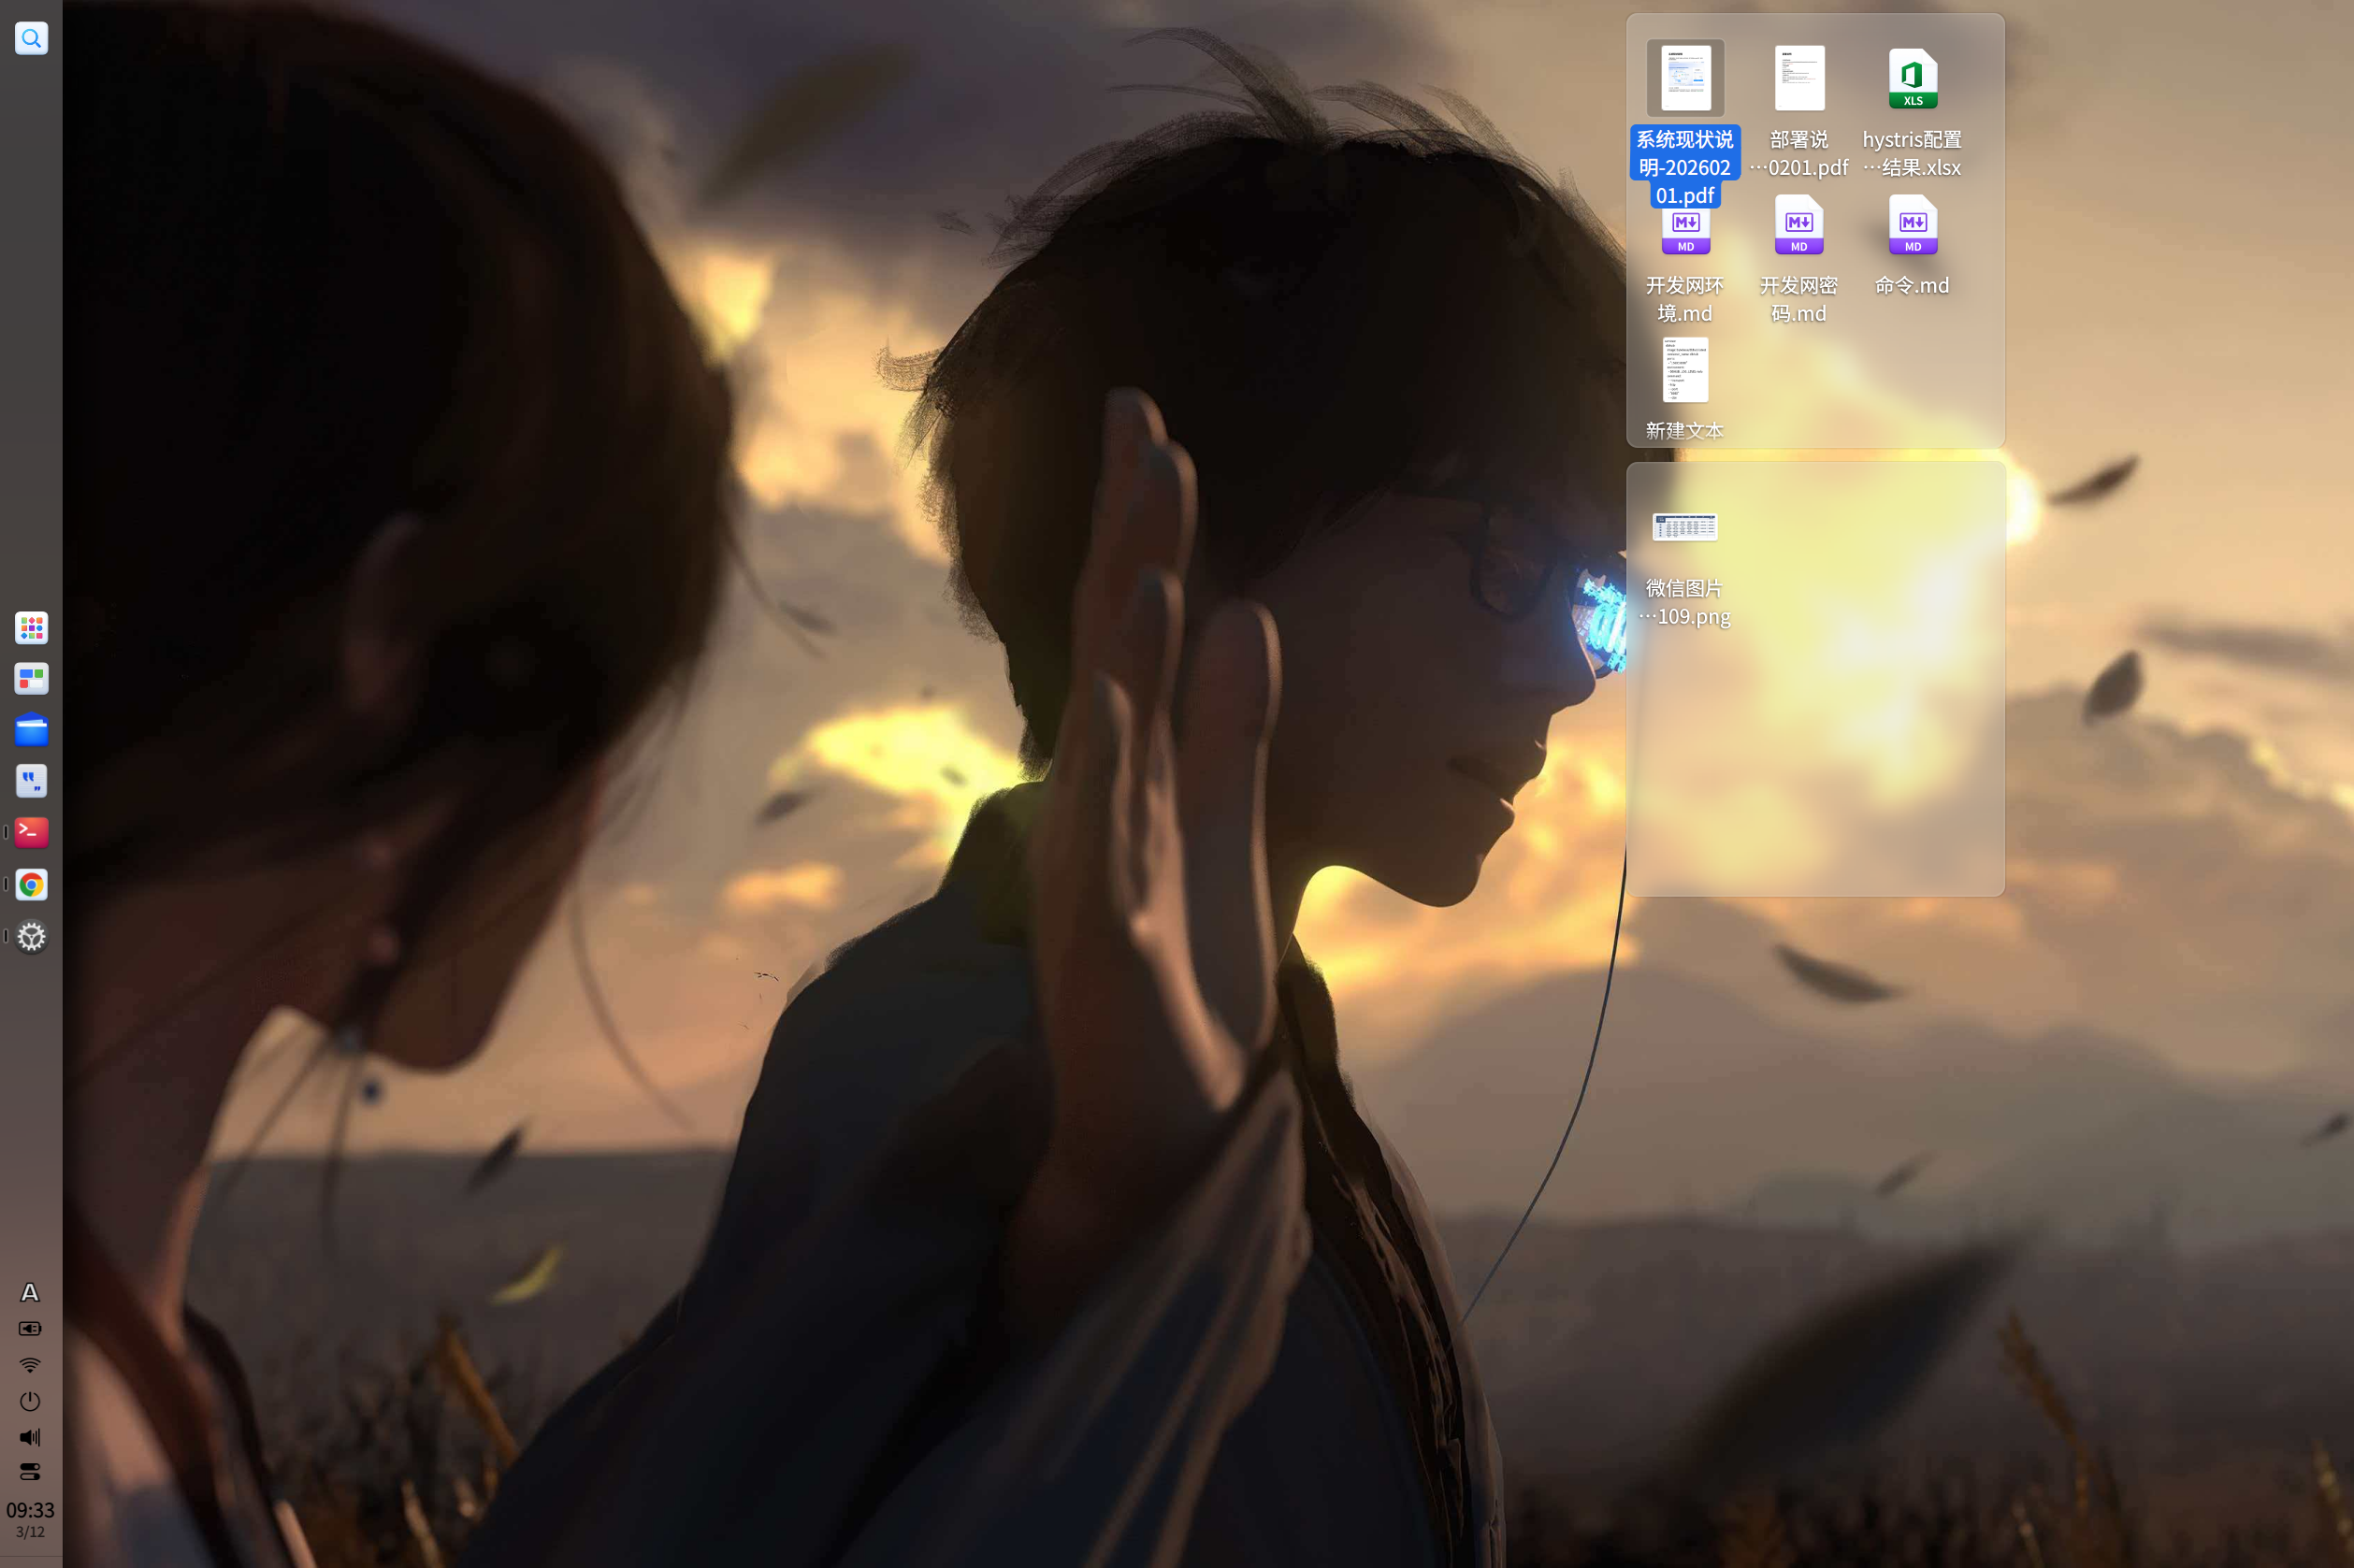Select the 开发网密码.md file
Viewport: 2354px width, 1568px height.
pos(1799,226)
